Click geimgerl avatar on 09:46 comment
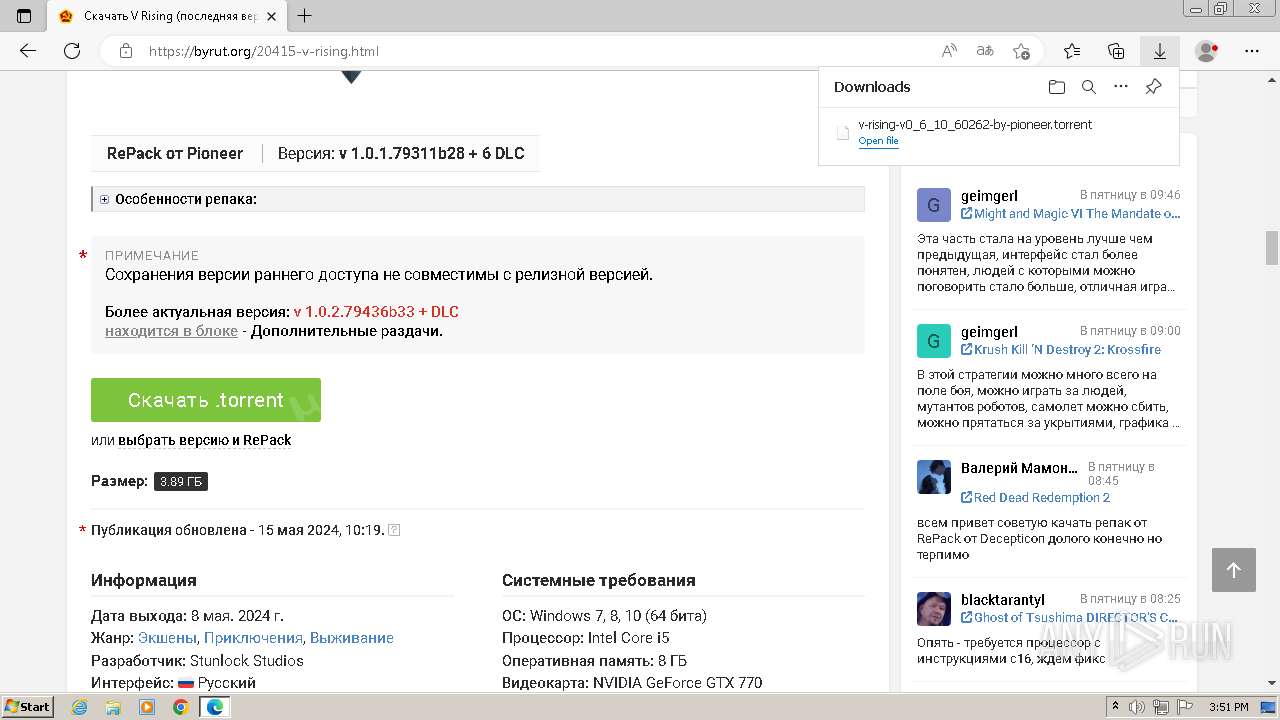The image size is (1280, 720). pyautogui.click(x=933, y=205)
